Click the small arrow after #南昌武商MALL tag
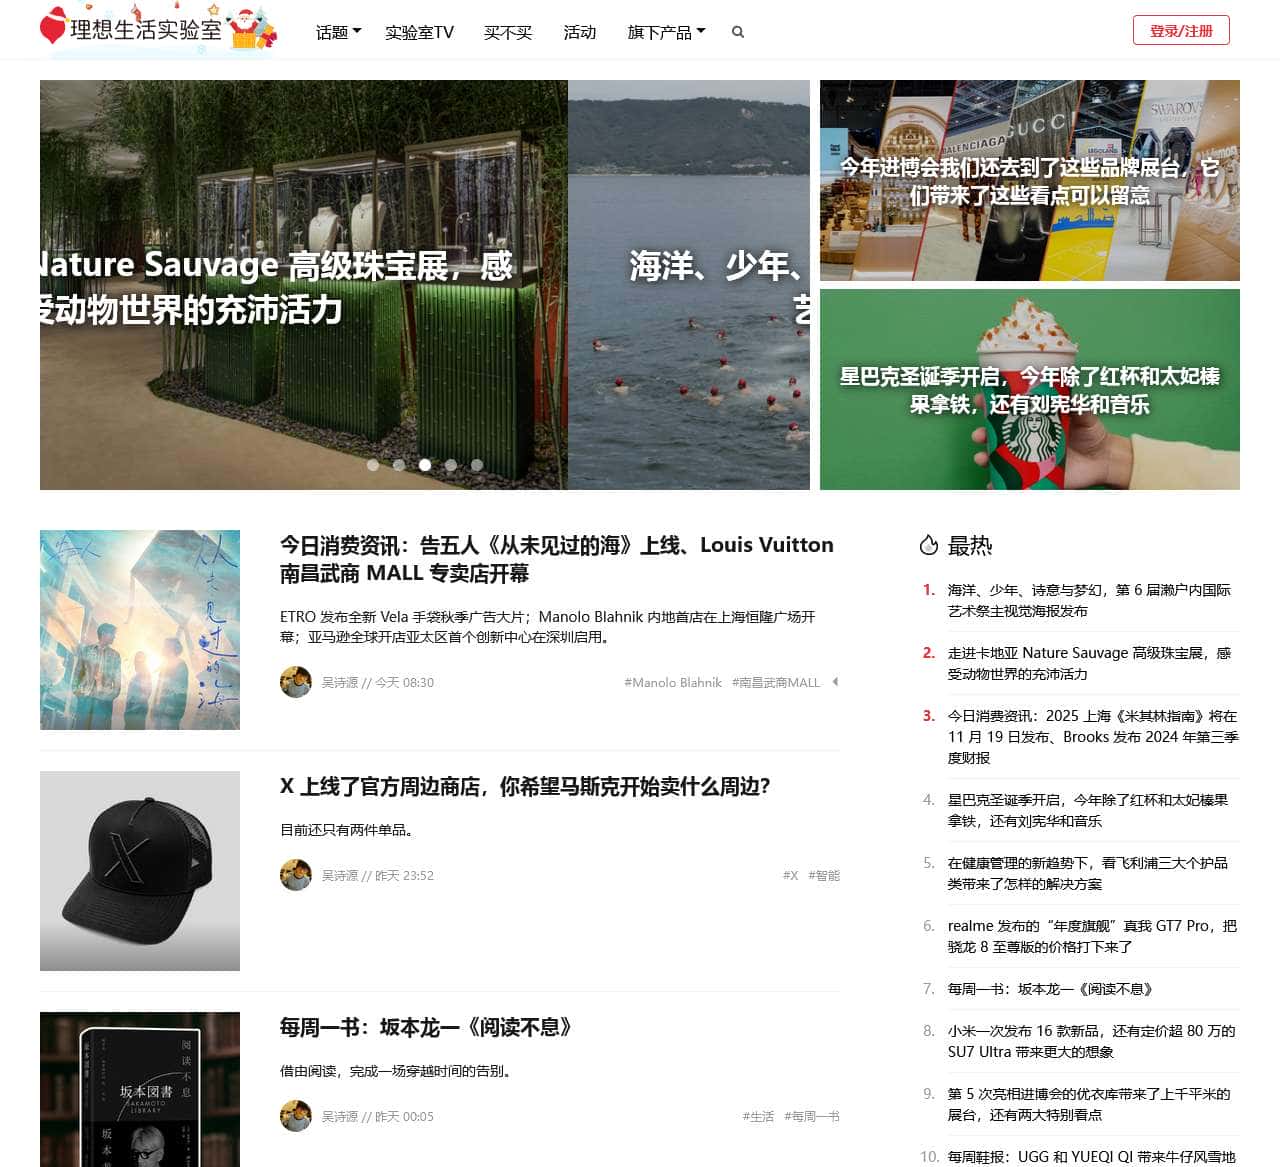This screenshot has width=1280, height=1167. click(x=835, y=682)
